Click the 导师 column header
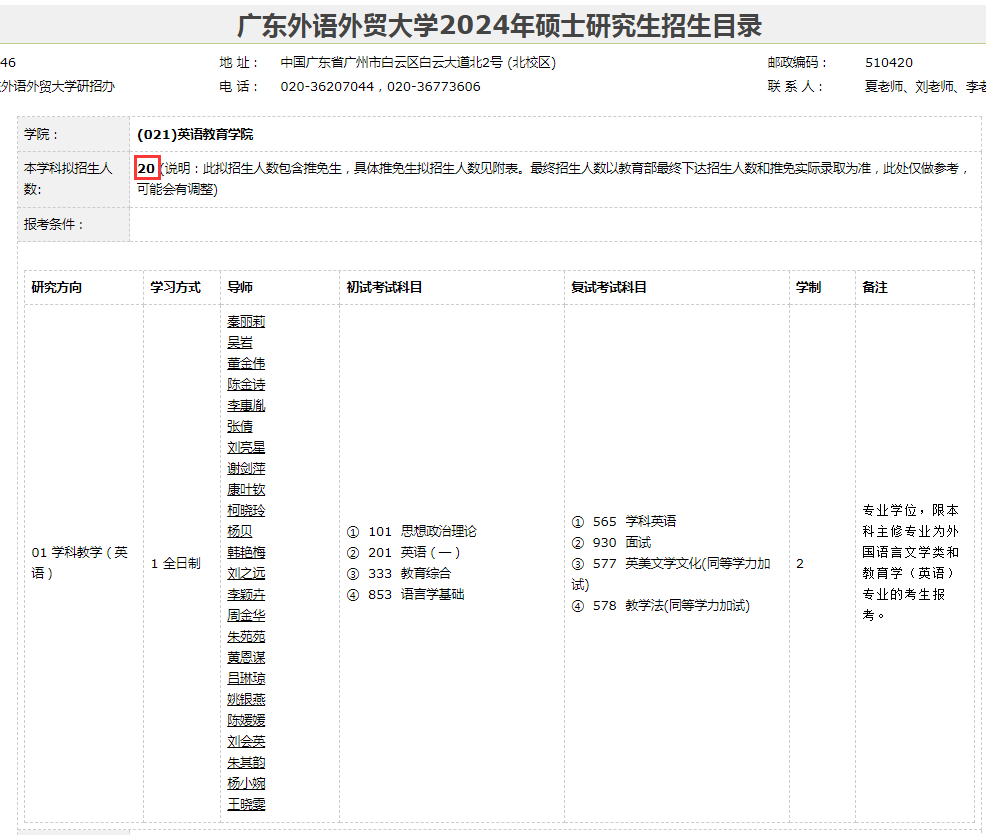Screen dimensions: 986x835 point(240,287)
